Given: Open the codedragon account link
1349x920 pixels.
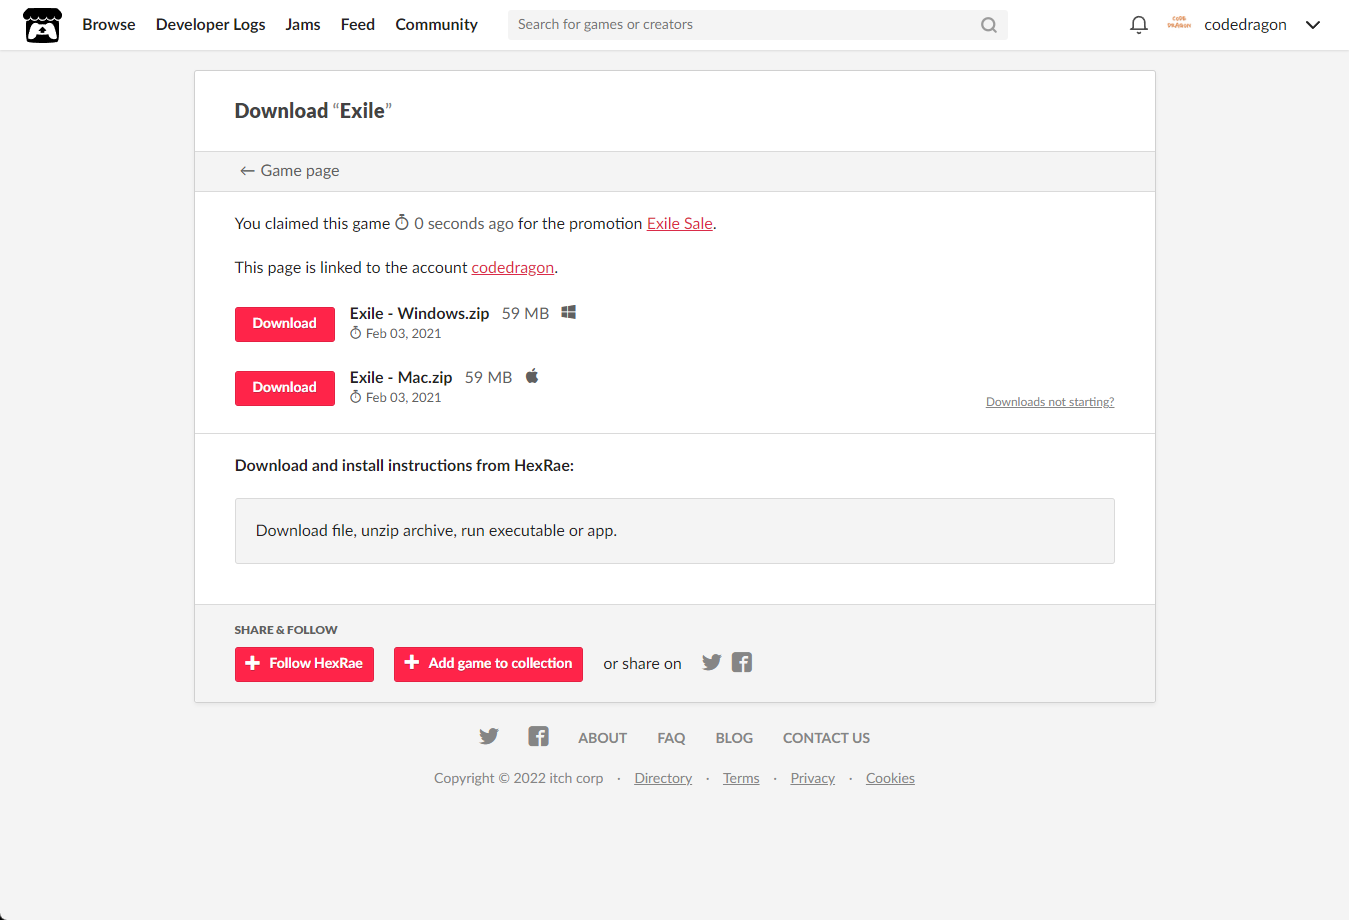Looking at the screenshot, I should point(513,268).
